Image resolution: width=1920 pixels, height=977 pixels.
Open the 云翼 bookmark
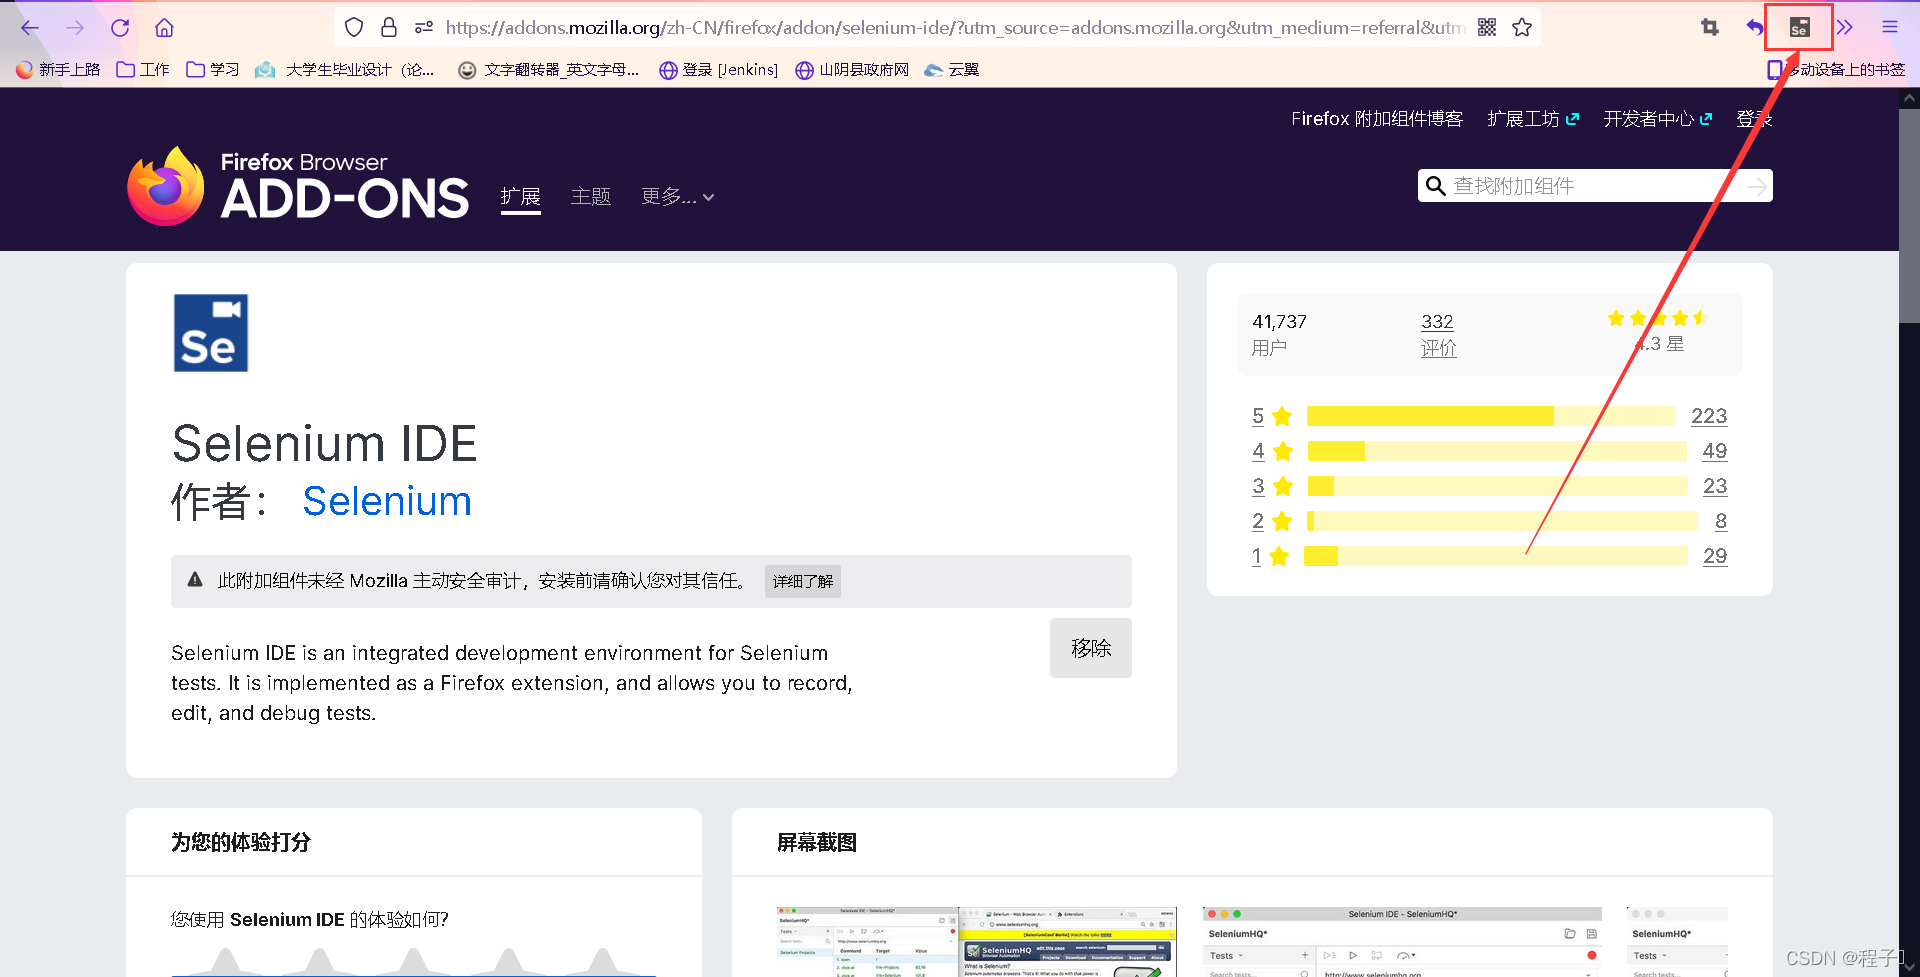pos(952,70)
